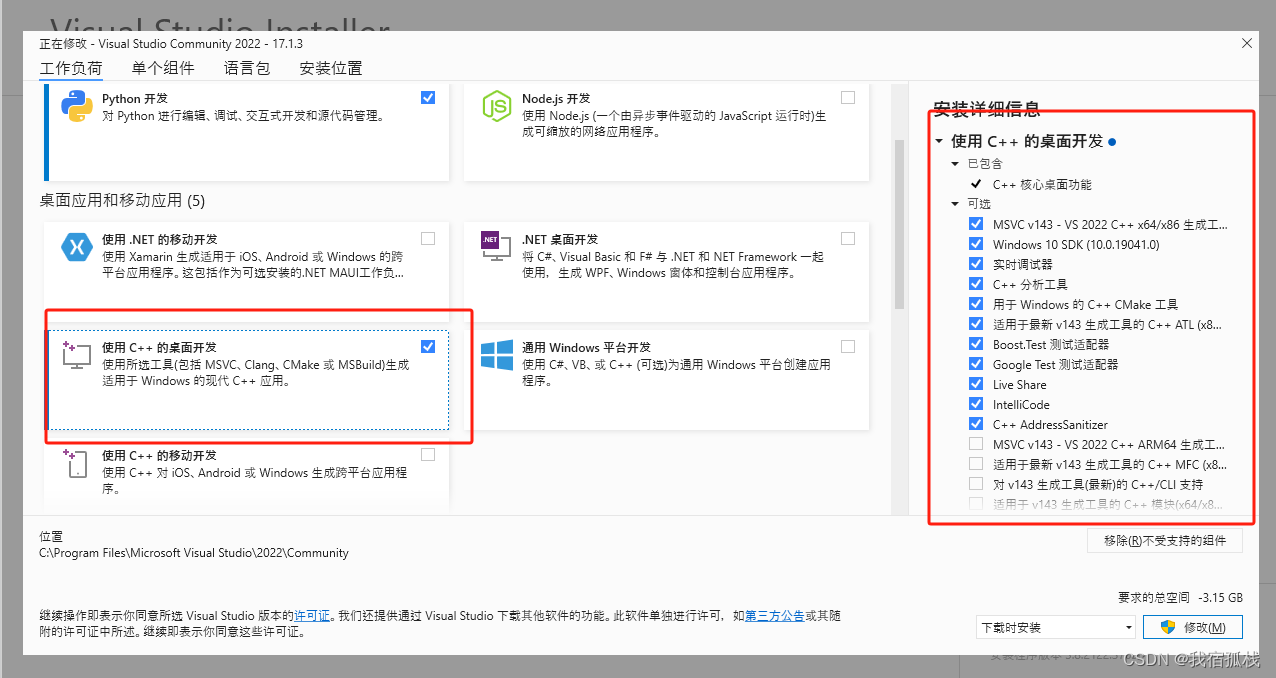Switch to the 工作负荷 tab
The width and height of the screenshot is (1276, 678).
[71, 68]
